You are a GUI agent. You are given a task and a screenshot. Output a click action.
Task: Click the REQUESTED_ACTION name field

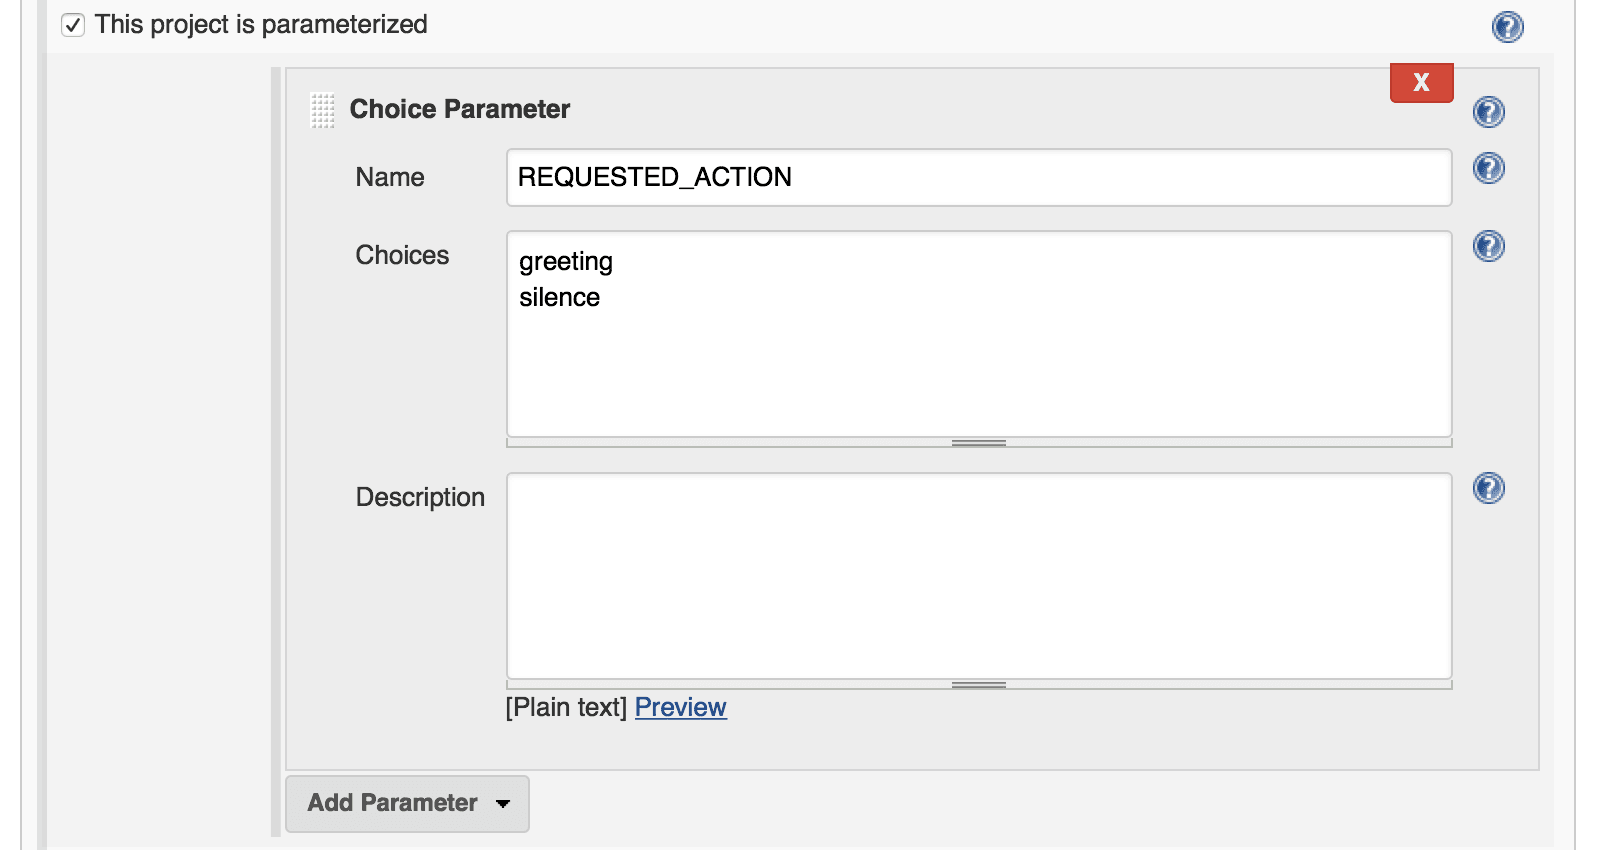pos(978,177)
